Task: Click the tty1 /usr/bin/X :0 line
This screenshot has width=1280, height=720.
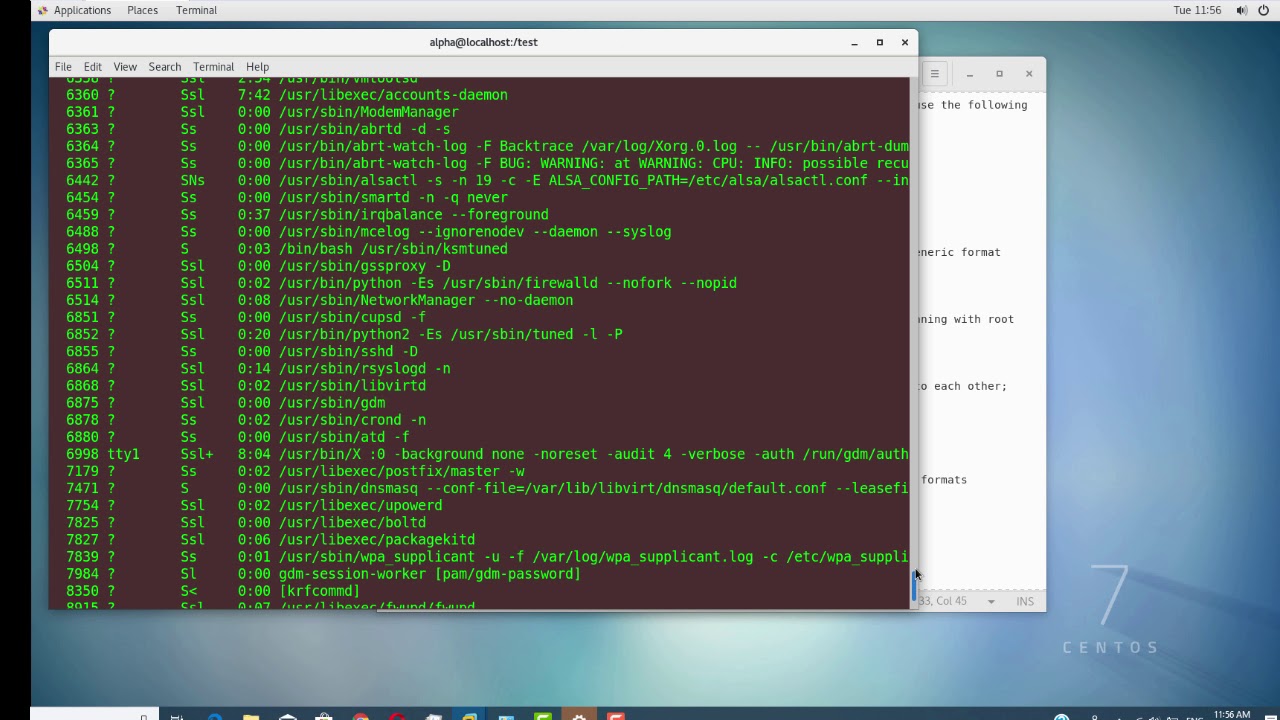Action: click(487, 454)
